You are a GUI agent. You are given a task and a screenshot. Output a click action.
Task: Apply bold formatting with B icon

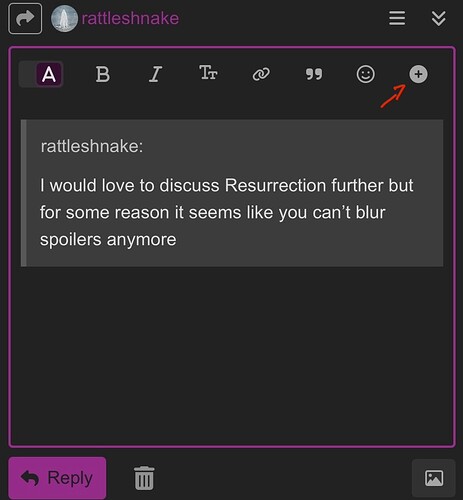click(x=102, y=74)
